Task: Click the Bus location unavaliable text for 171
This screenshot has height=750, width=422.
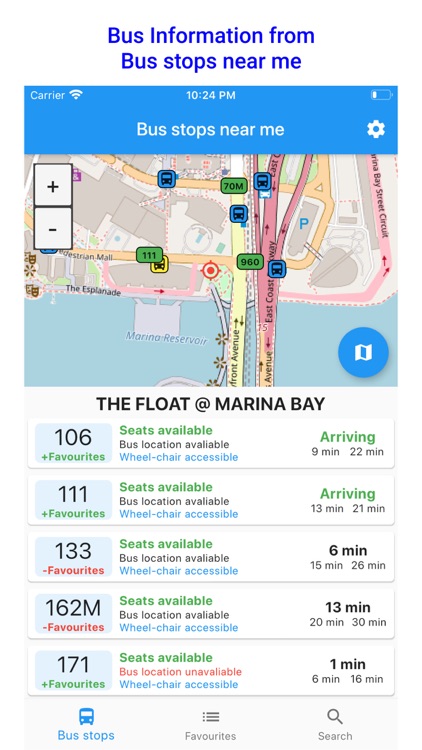Action: (180, 672)
